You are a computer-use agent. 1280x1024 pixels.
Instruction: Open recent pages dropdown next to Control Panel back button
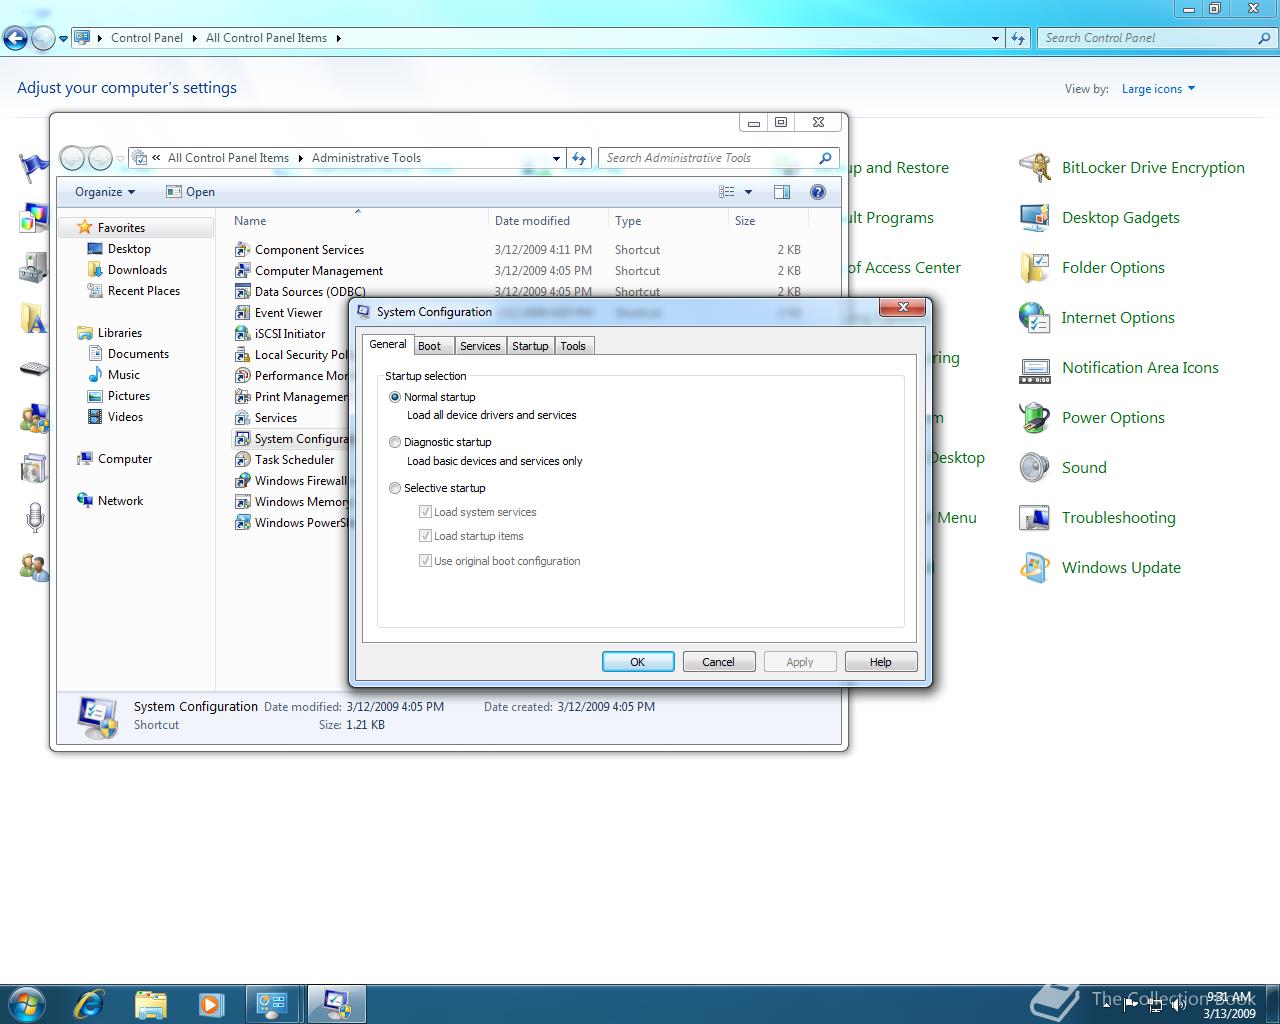click(x=63, y=39)
